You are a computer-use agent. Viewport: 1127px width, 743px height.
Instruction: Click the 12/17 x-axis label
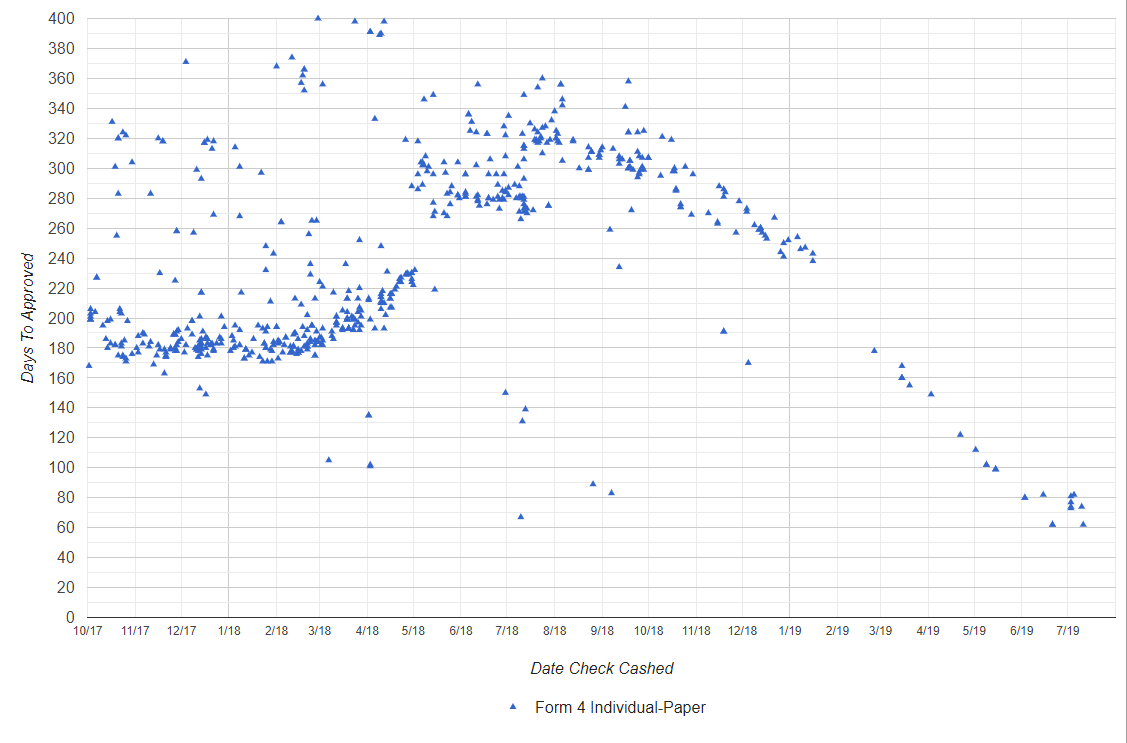coord(182,631)
